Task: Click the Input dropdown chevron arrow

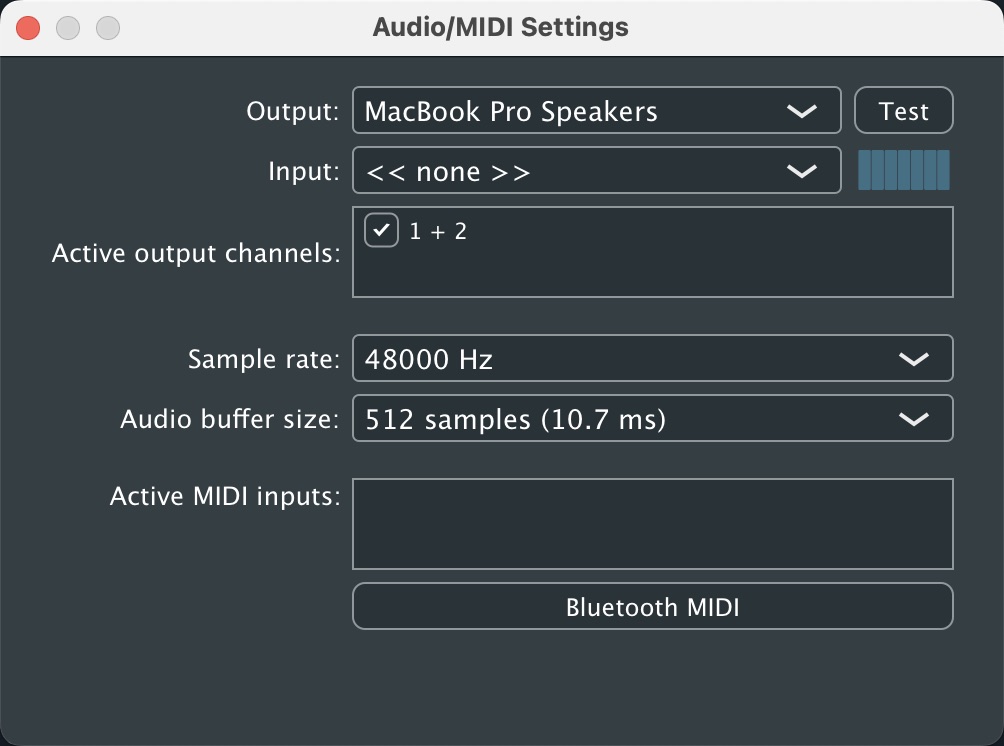Action: [802, 172]
